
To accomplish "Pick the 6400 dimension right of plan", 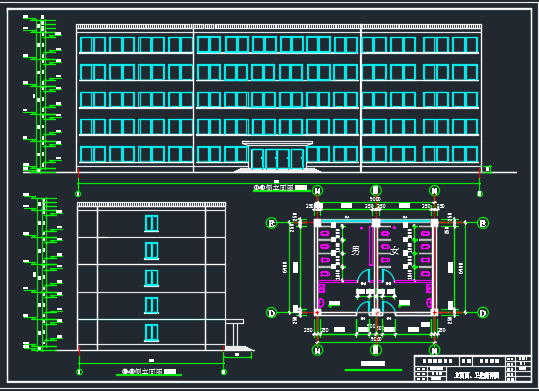I will [461, 268].
